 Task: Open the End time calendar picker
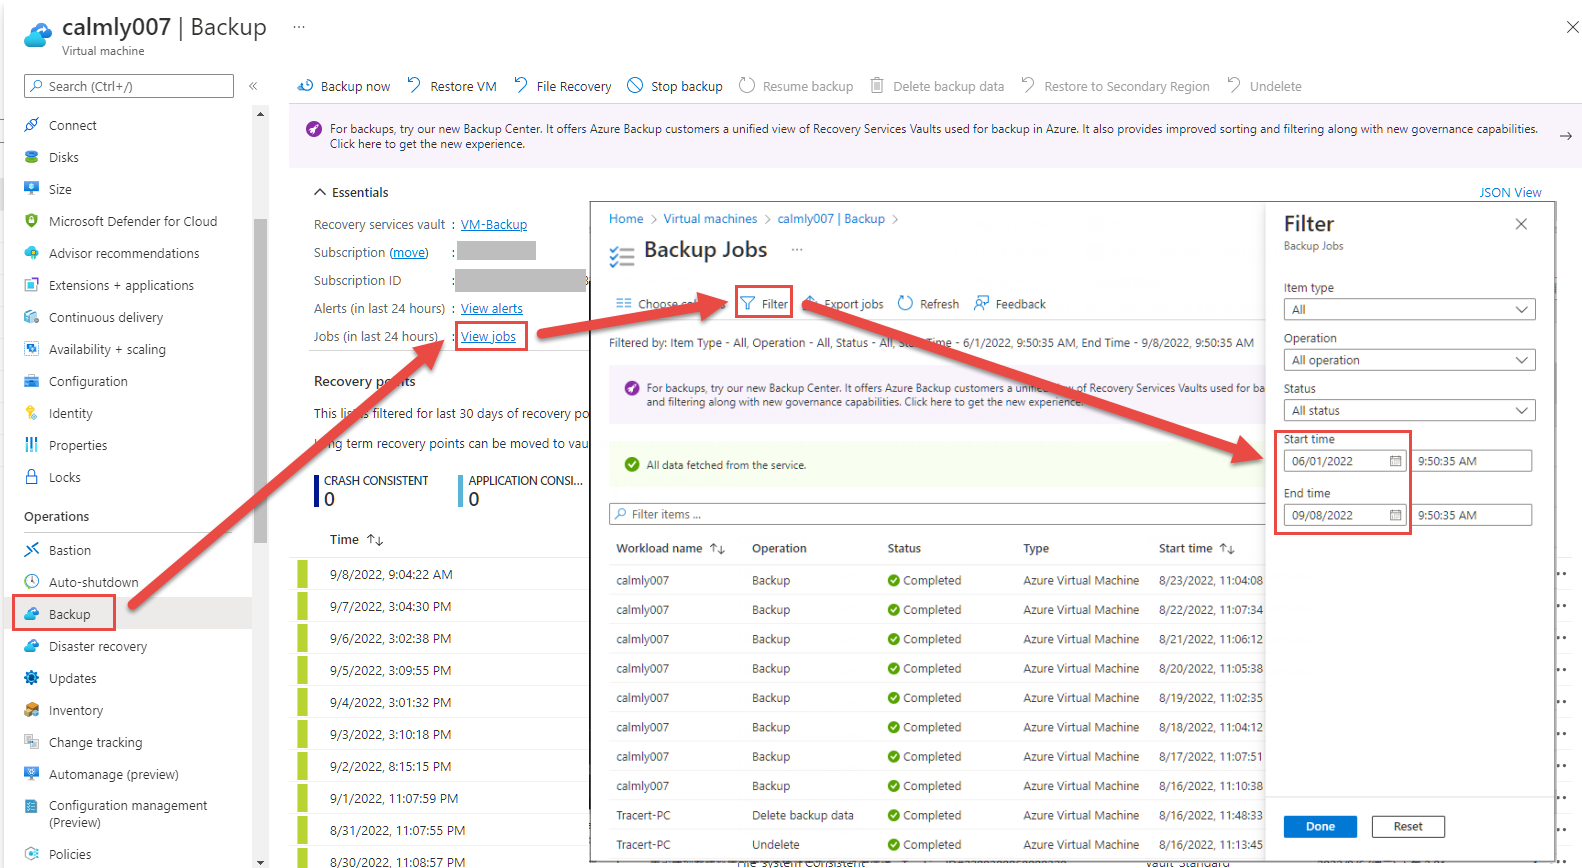(1396, 515)
